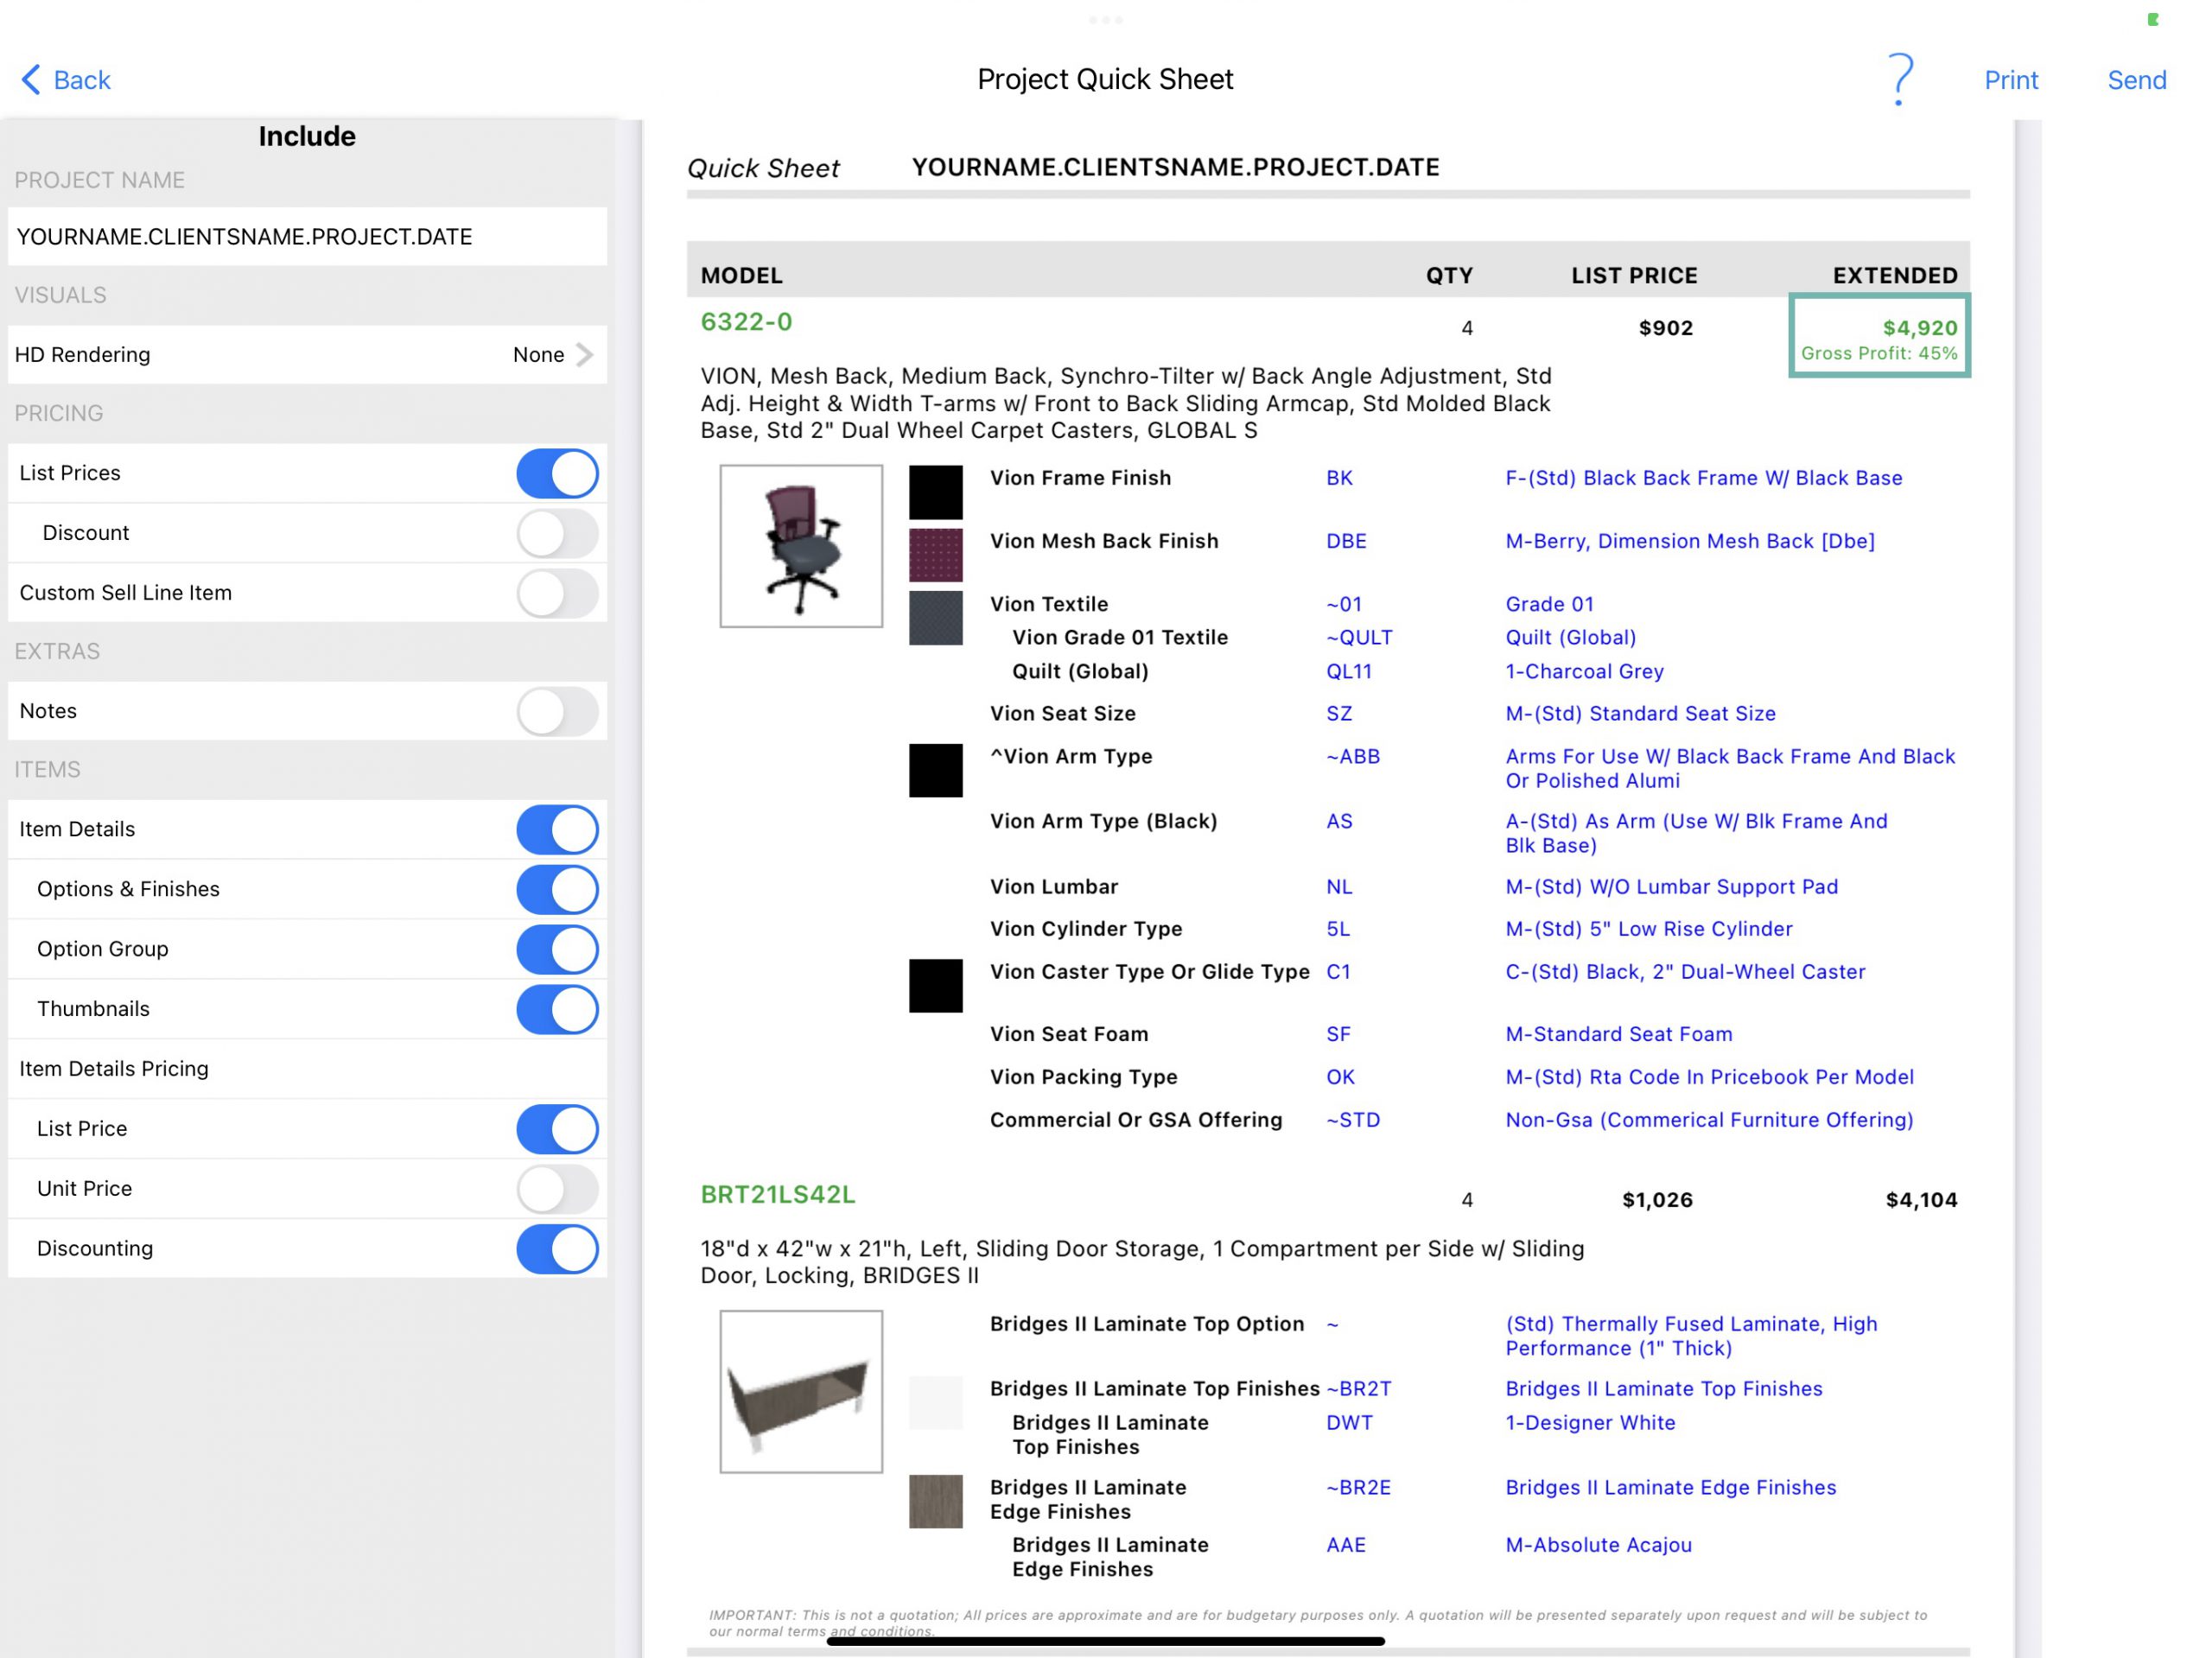
Task: Tap the Print button
Action: click(x=2010, y=80)
